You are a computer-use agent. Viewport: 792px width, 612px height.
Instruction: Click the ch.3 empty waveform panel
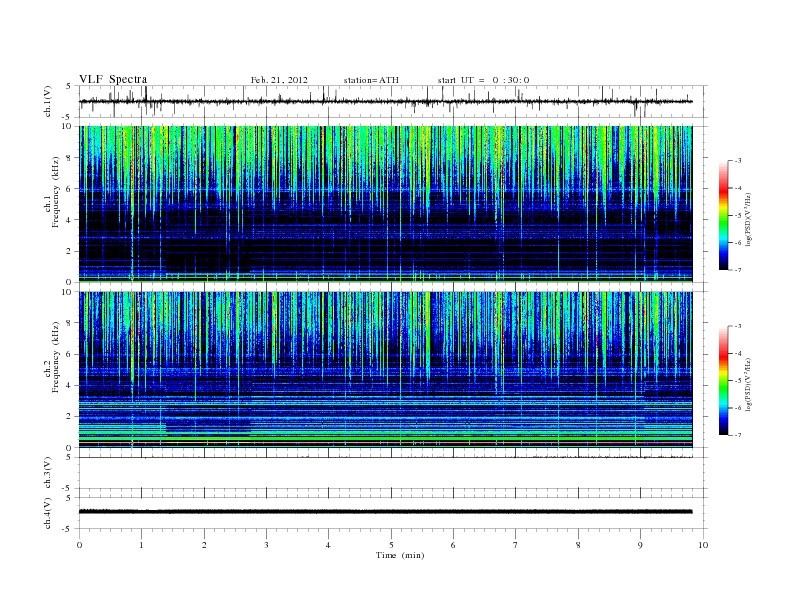coord(392,473)
